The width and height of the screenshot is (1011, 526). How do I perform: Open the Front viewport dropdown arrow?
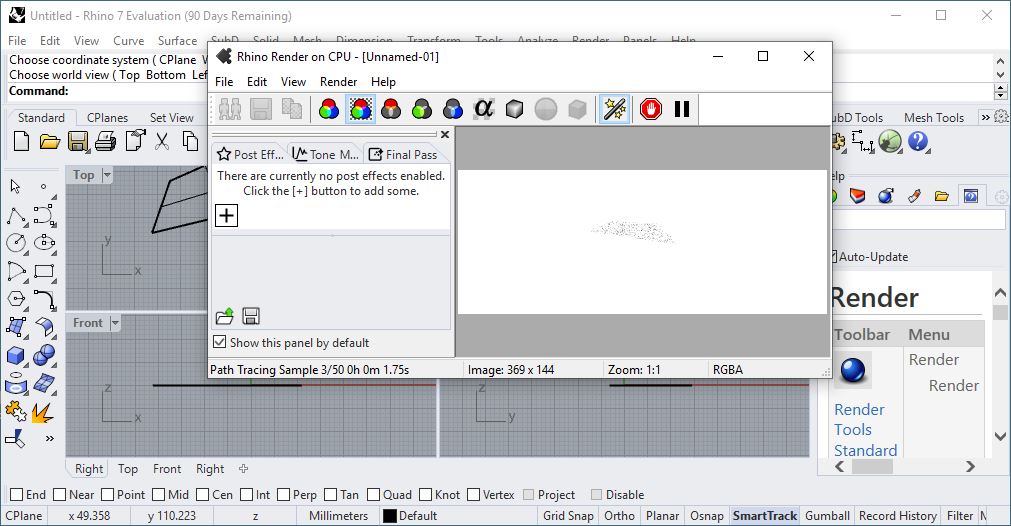point(115,322)
